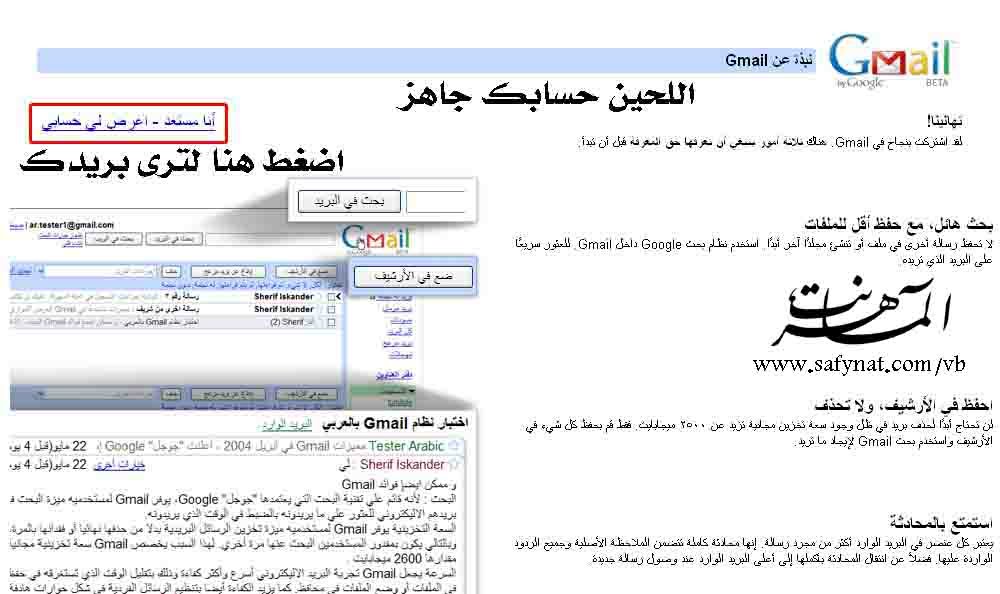Select the heading 'احفظ في الأرشيف، ولا تحذف'
The image size is (1000, 594).
point(903,405)
